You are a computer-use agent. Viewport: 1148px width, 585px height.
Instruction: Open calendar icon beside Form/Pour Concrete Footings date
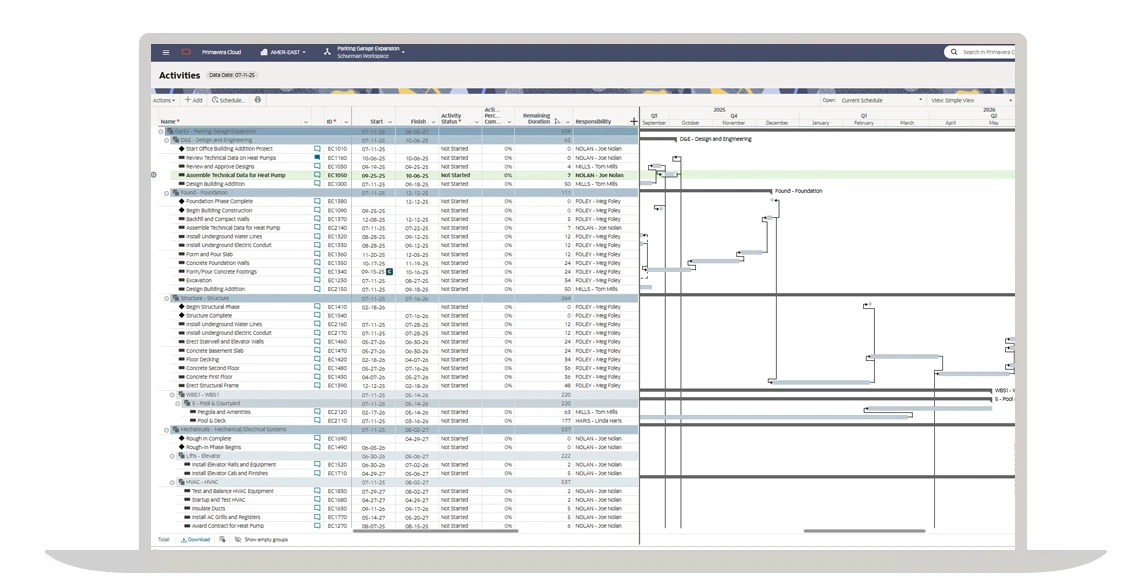(x=389, y=271)
